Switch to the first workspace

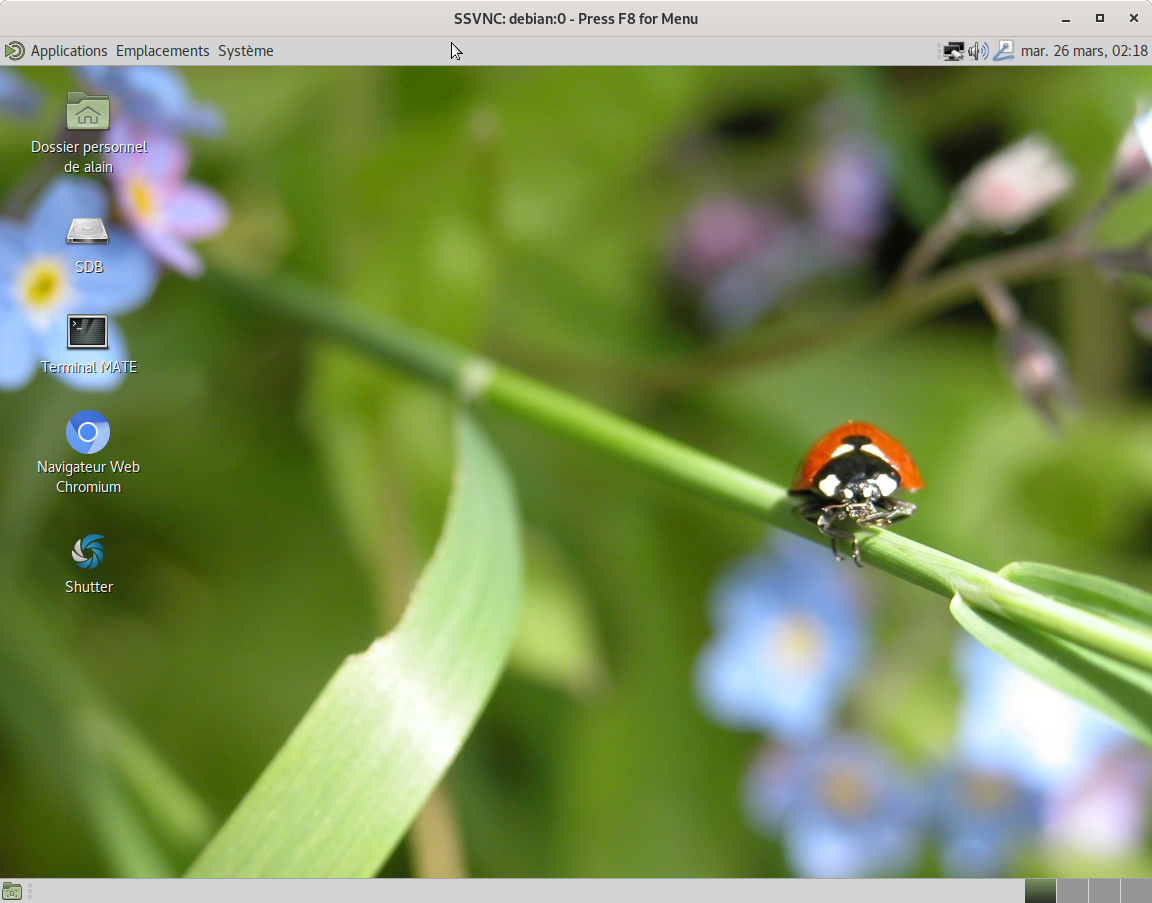point(1040,891)
